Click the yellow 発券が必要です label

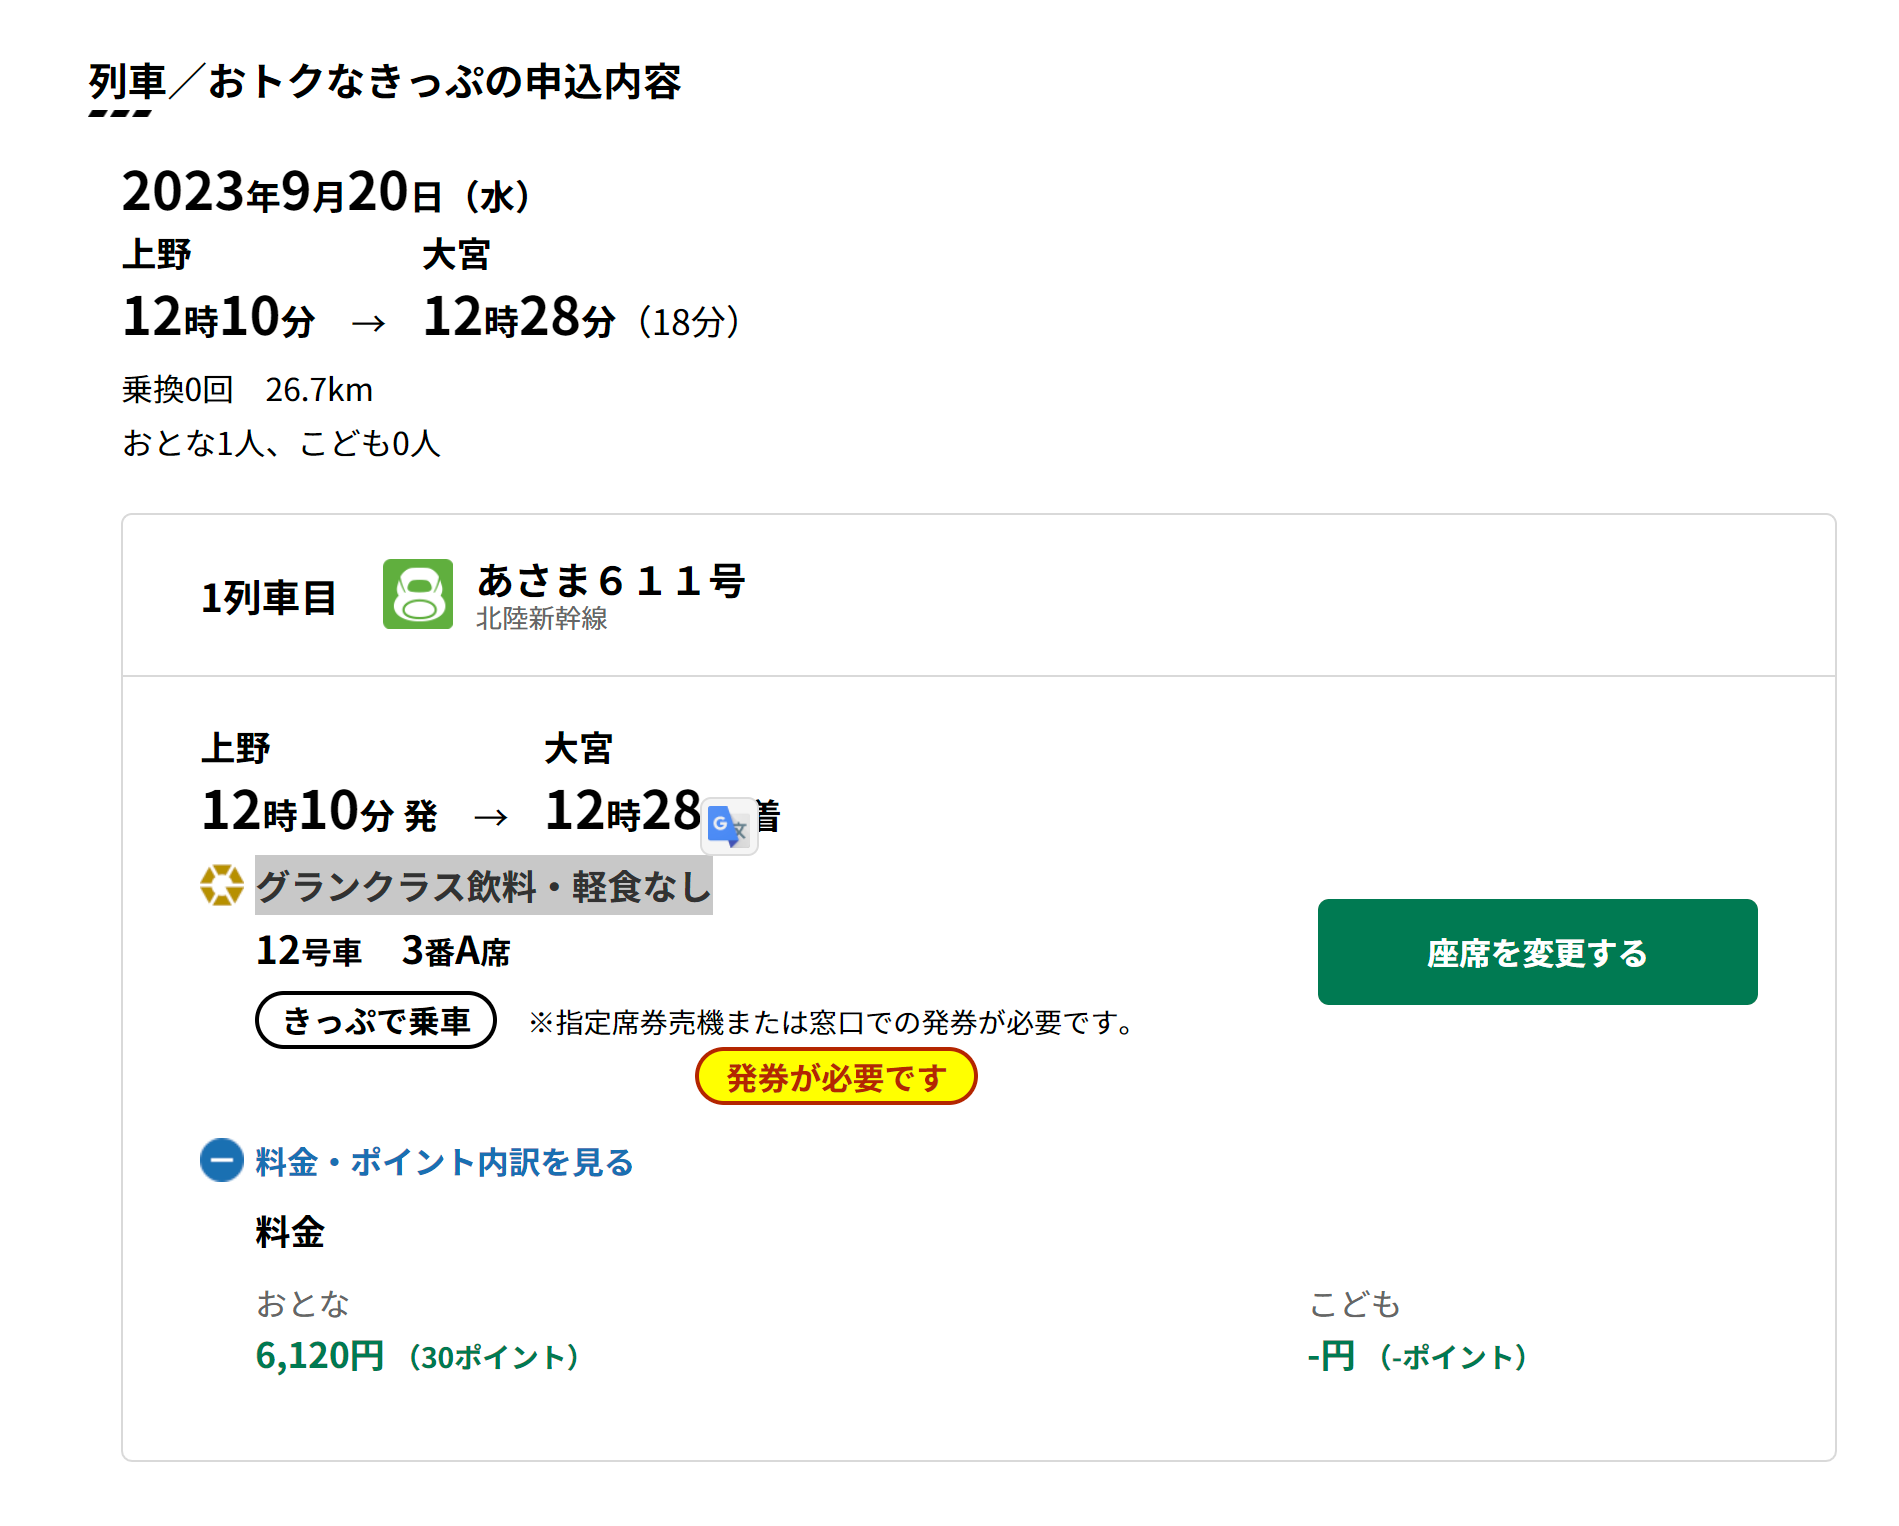(x=835, y=1077)
